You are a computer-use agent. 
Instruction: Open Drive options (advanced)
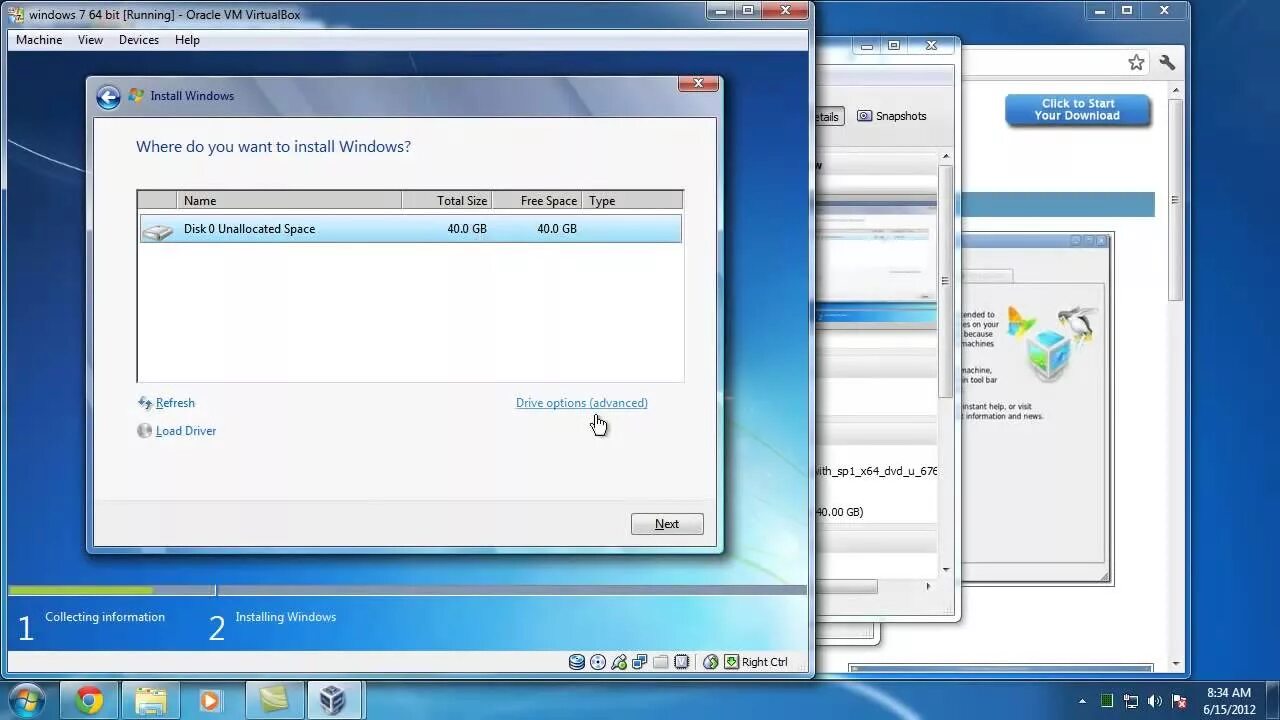[x=582, y=403]
